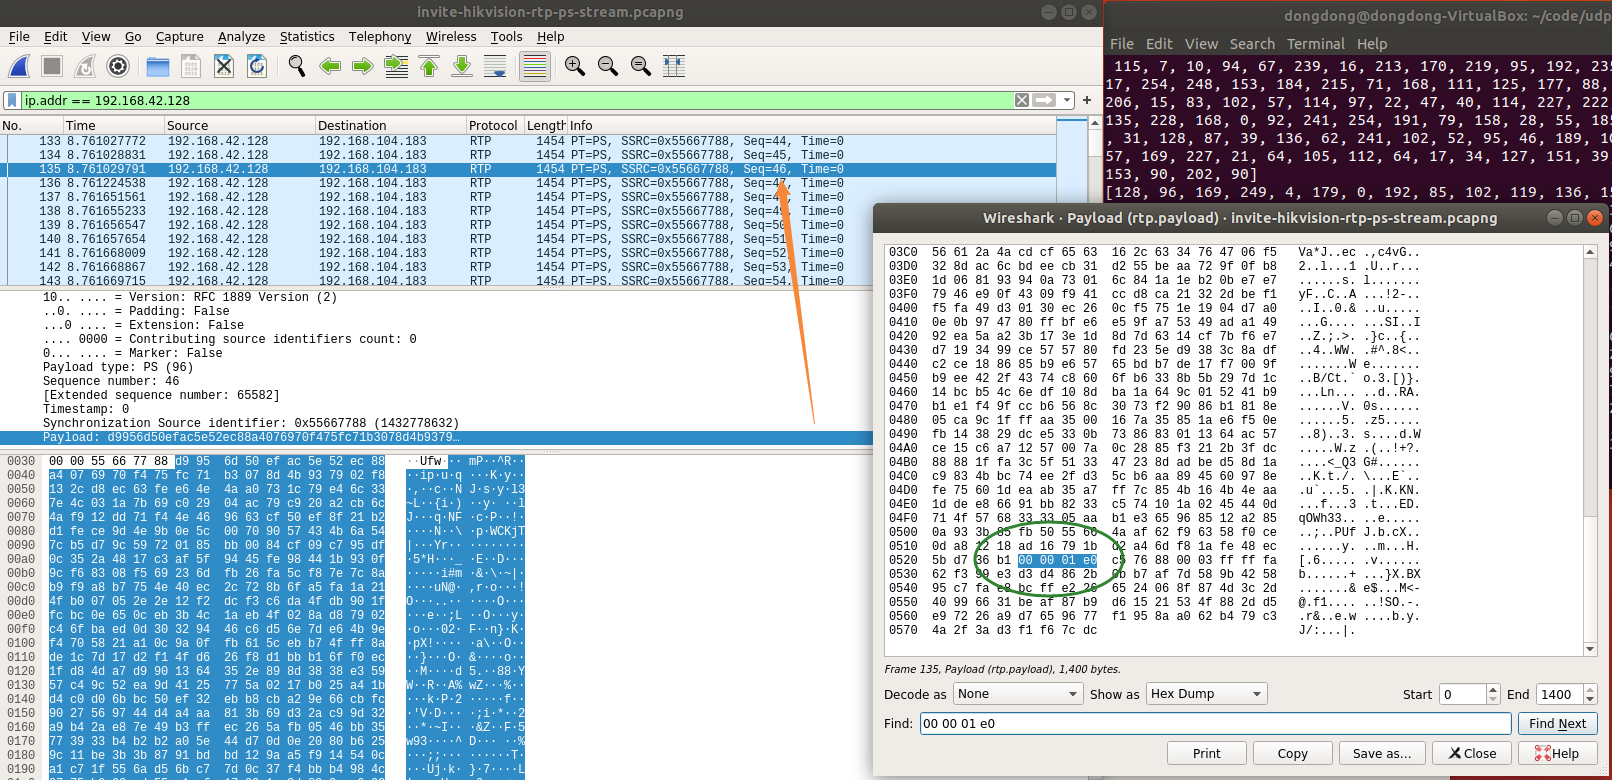Start capturing packets with the shark fin icon

pyautogui.click(x=19, y=66)
